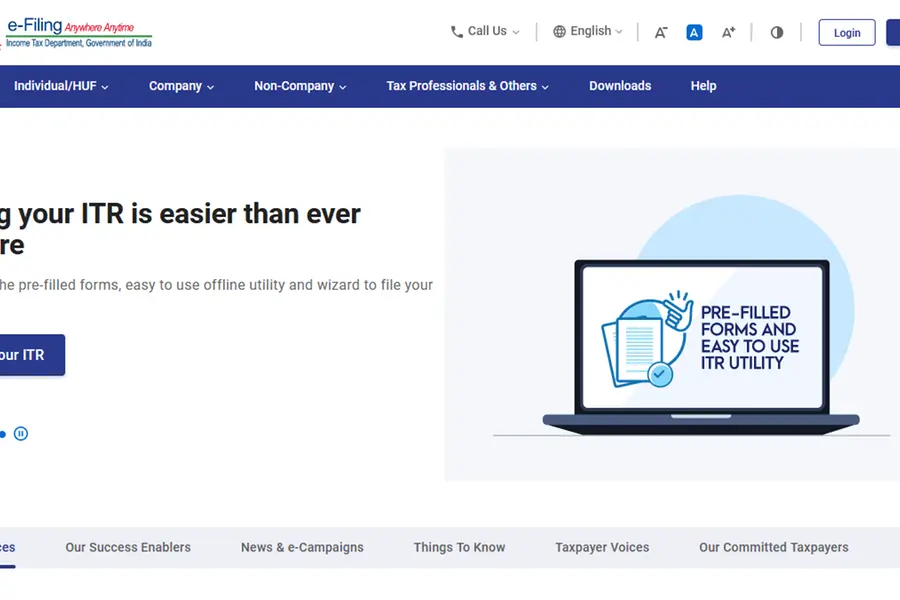Open the Call Us dropdown
Viewport: 900px width, 600px height.
tap(486, 32)
